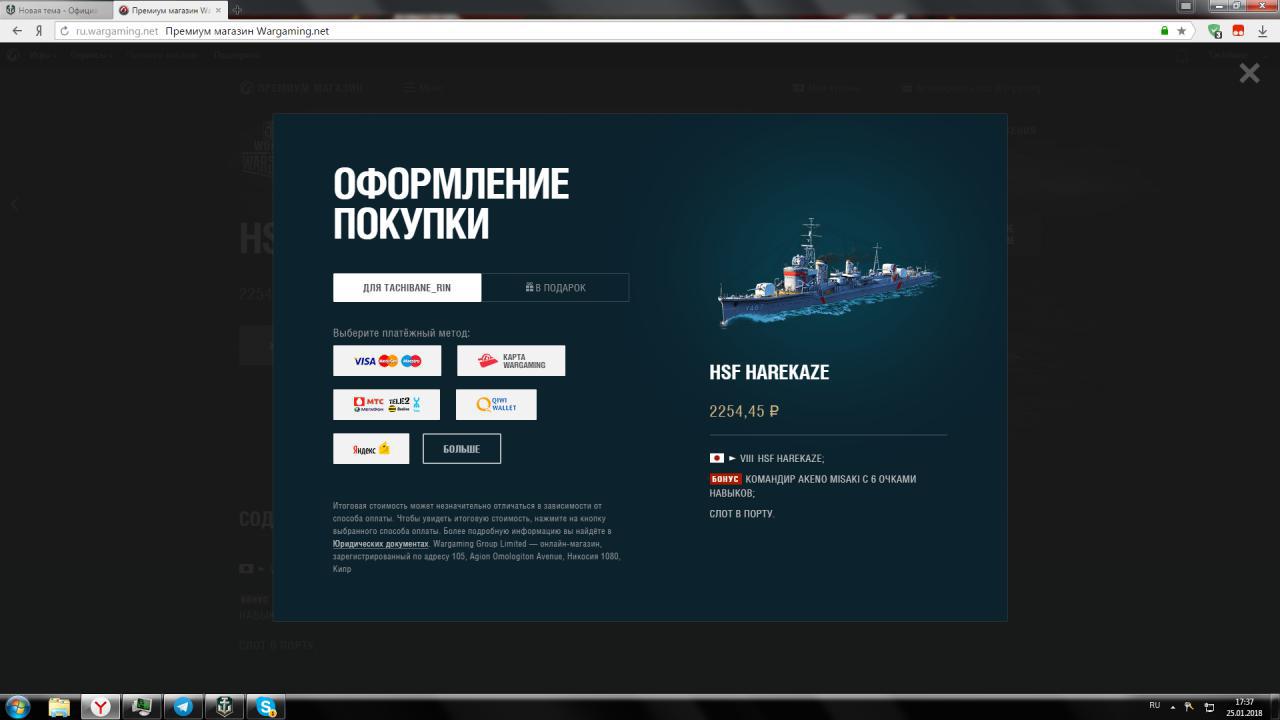Go back with the browser back arrow

click(17, 31)
